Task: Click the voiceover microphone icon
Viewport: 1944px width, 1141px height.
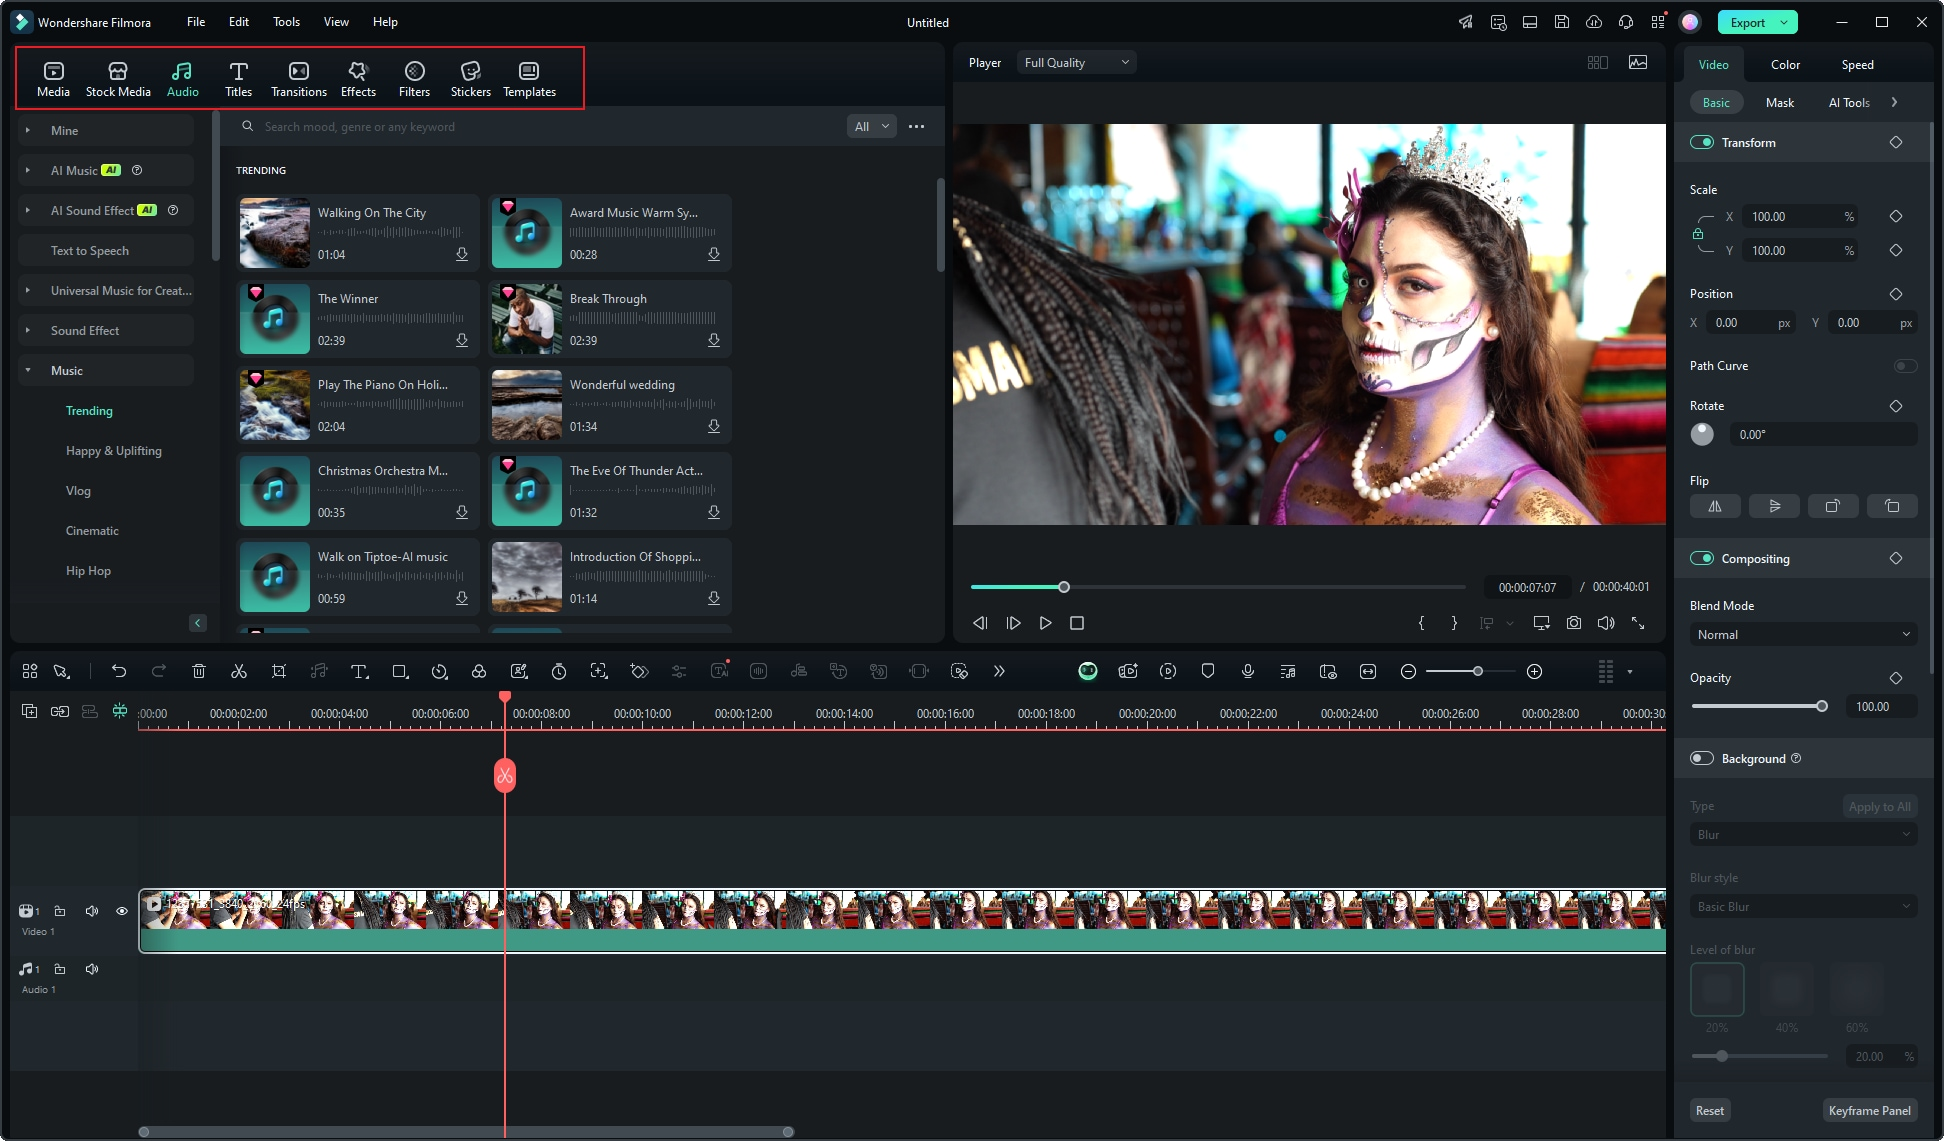Action: point(1248,671)
